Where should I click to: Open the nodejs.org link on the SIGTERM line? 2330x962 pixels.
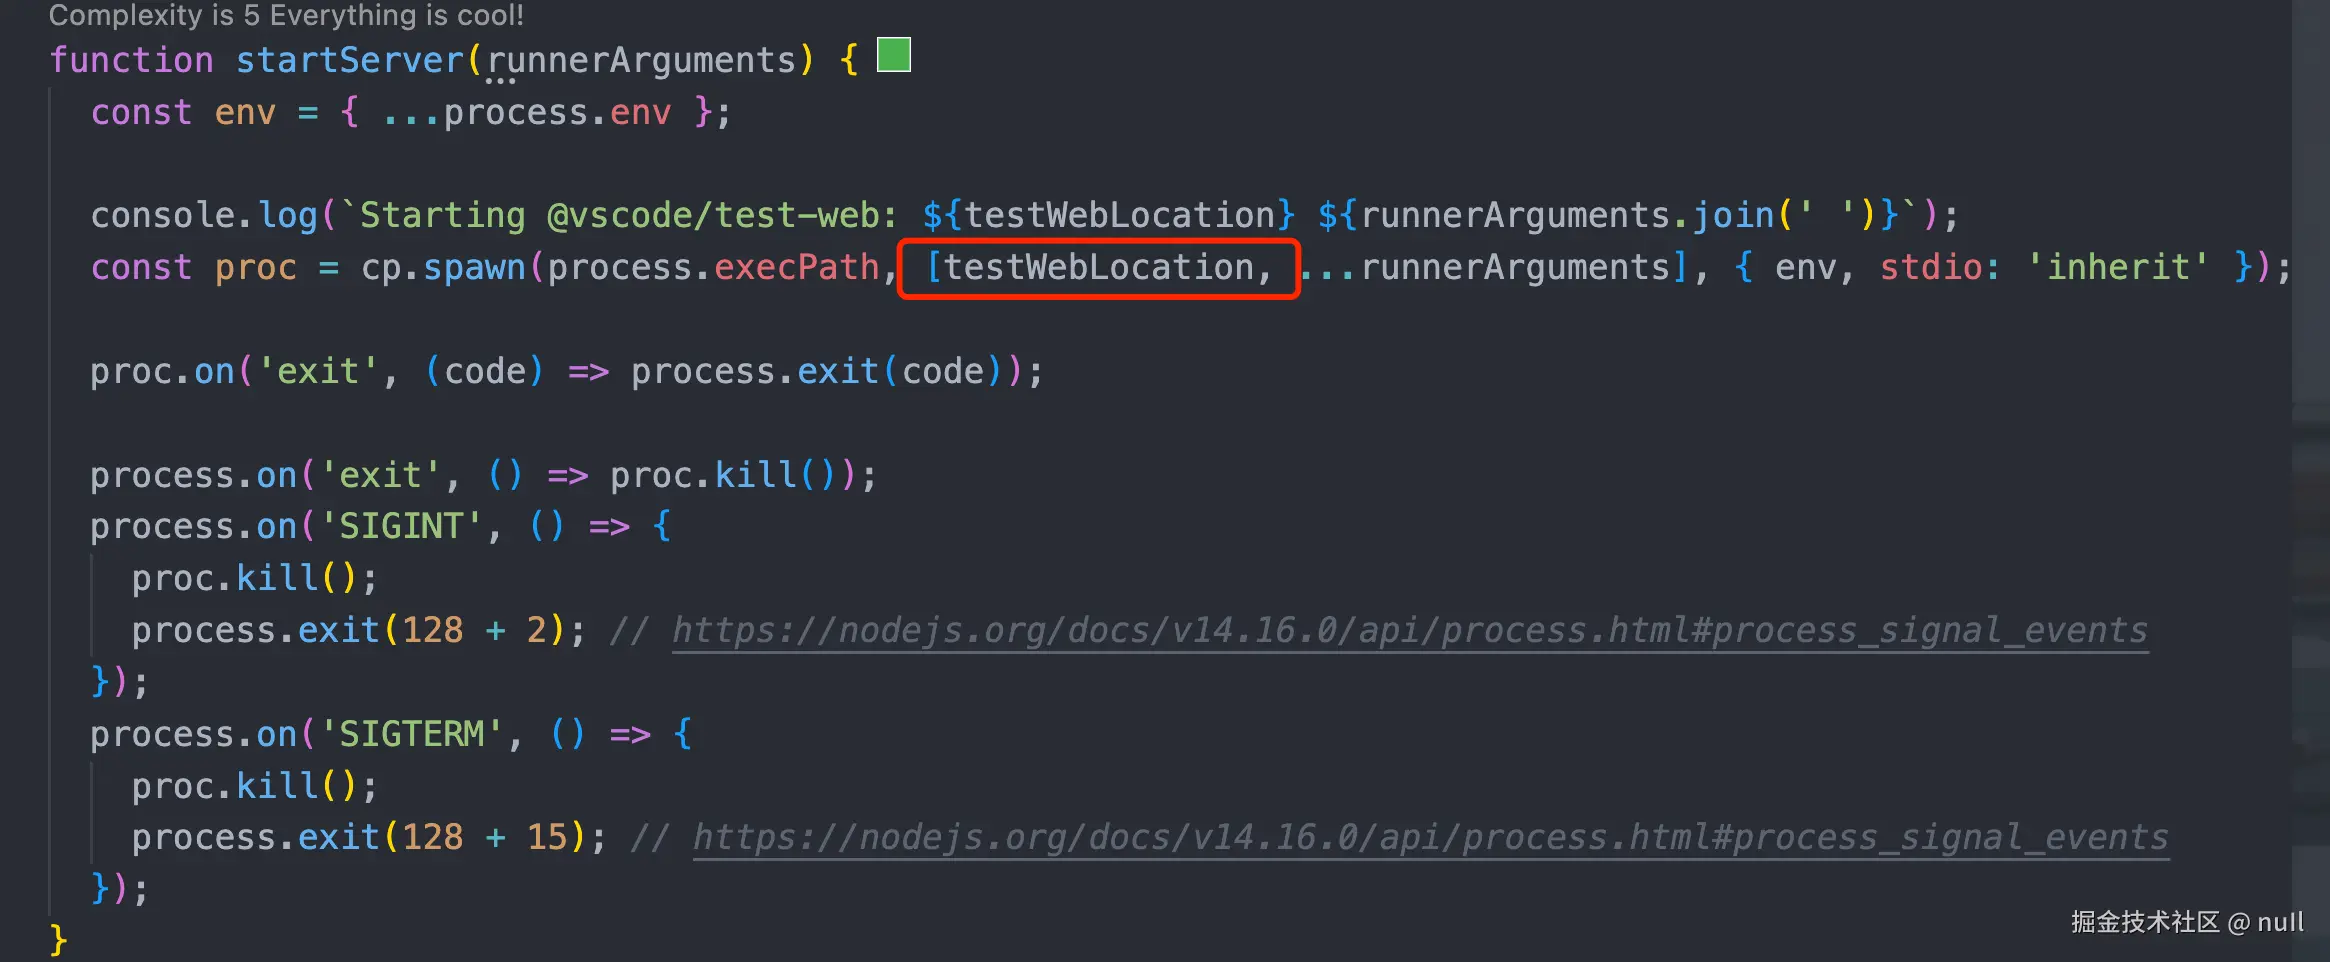click(x=1430, y=837)
